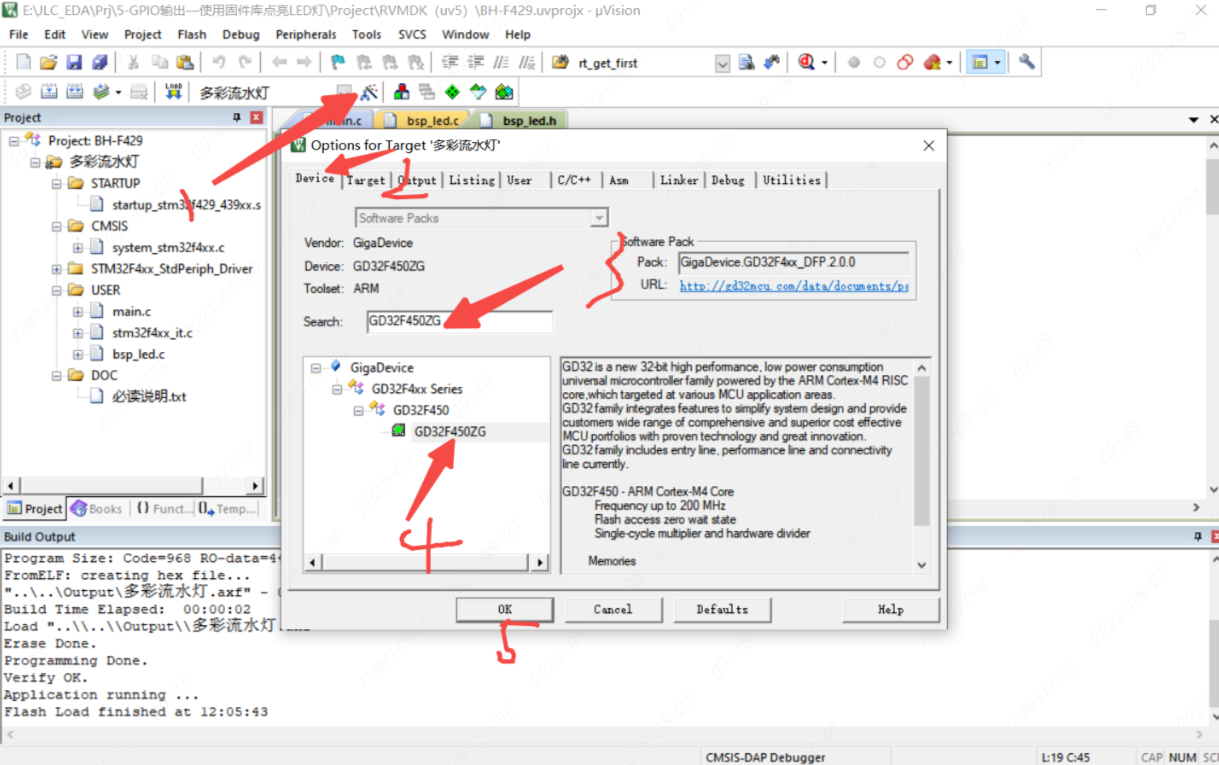Click the File Extensions colored blocks icon
This screenshot has width=1219, height=765.
coord(401,92)
